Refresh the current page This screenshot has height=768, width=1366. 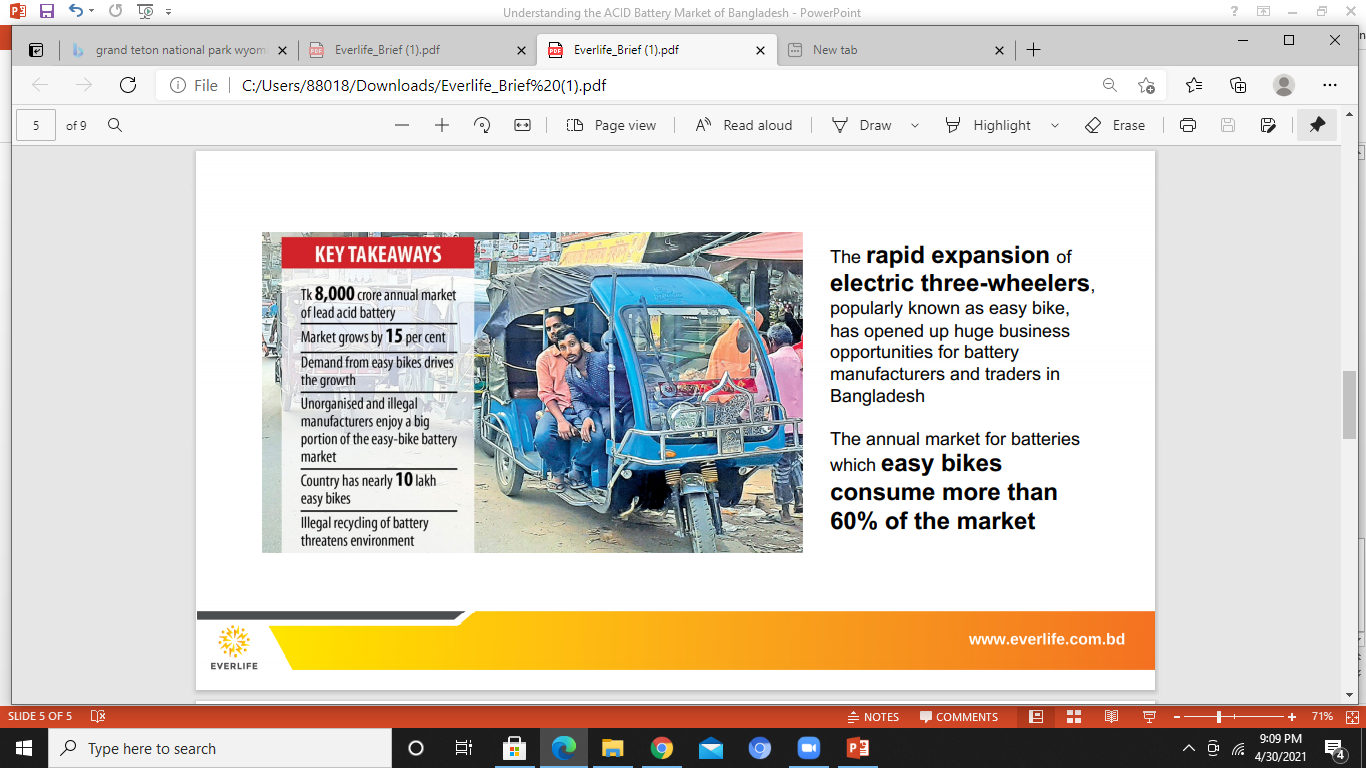coord(128,85)
